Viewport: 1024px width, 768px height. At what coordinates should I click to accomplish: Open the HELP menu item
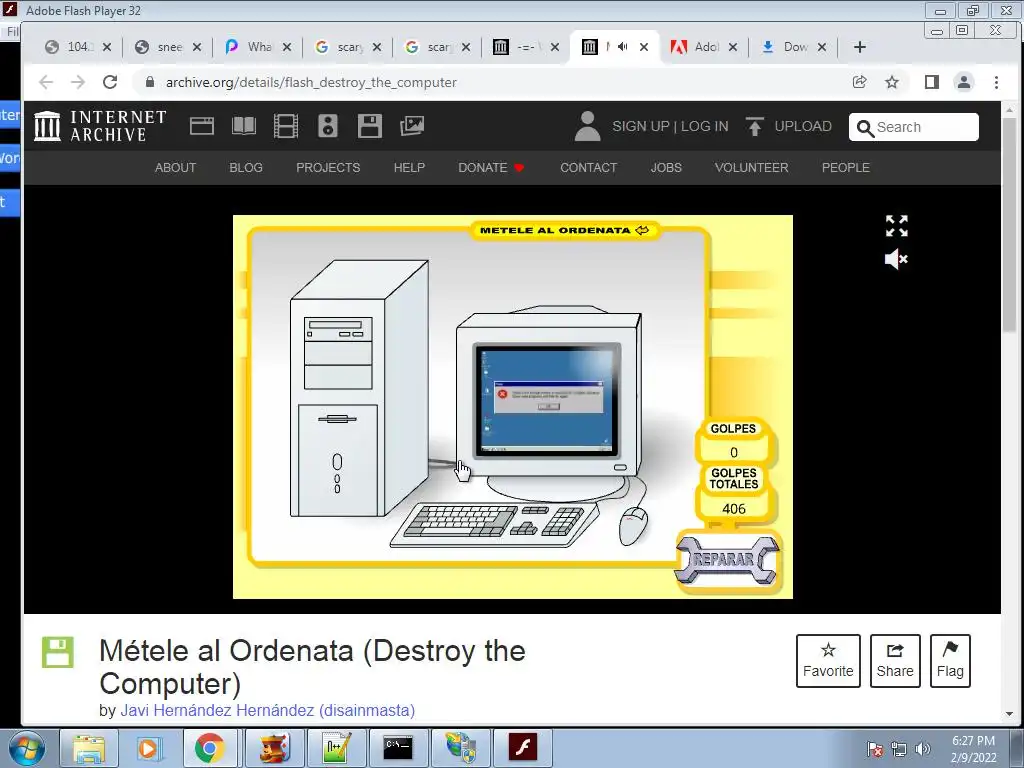409,168
